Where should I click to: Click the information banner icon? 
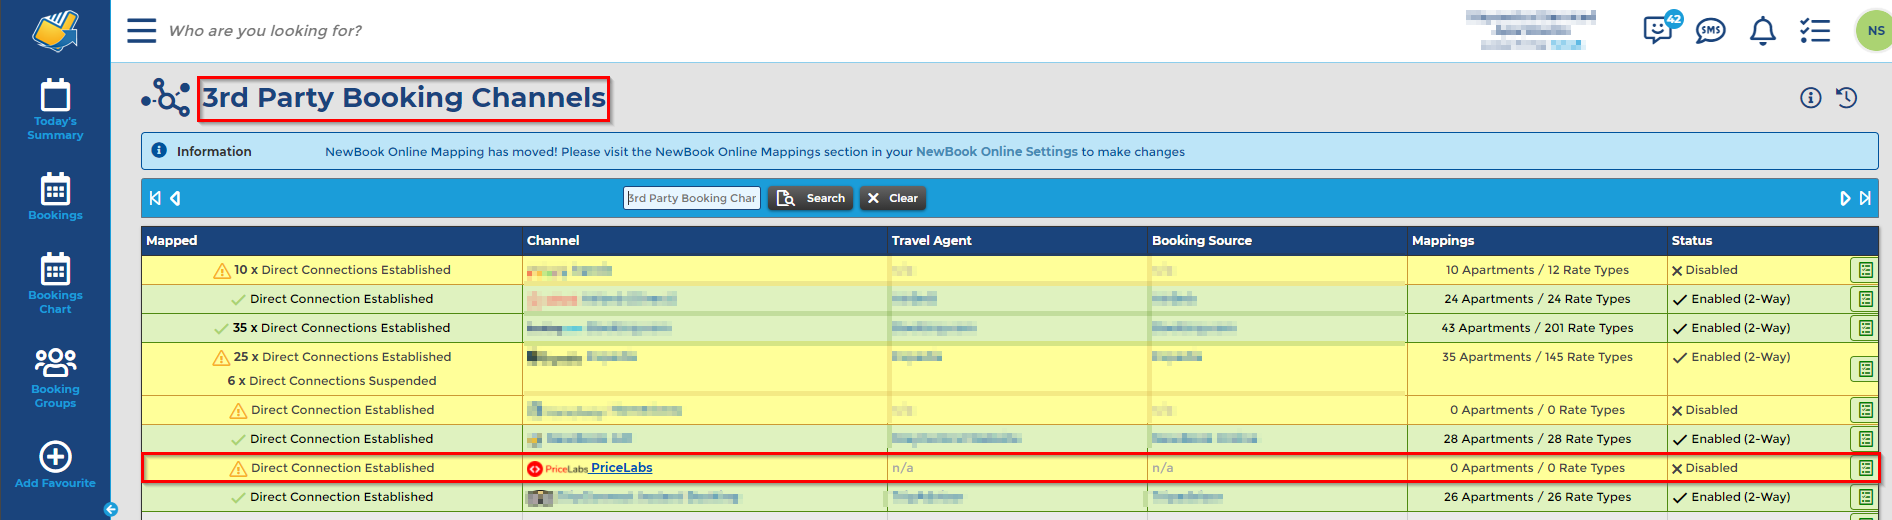159,150
